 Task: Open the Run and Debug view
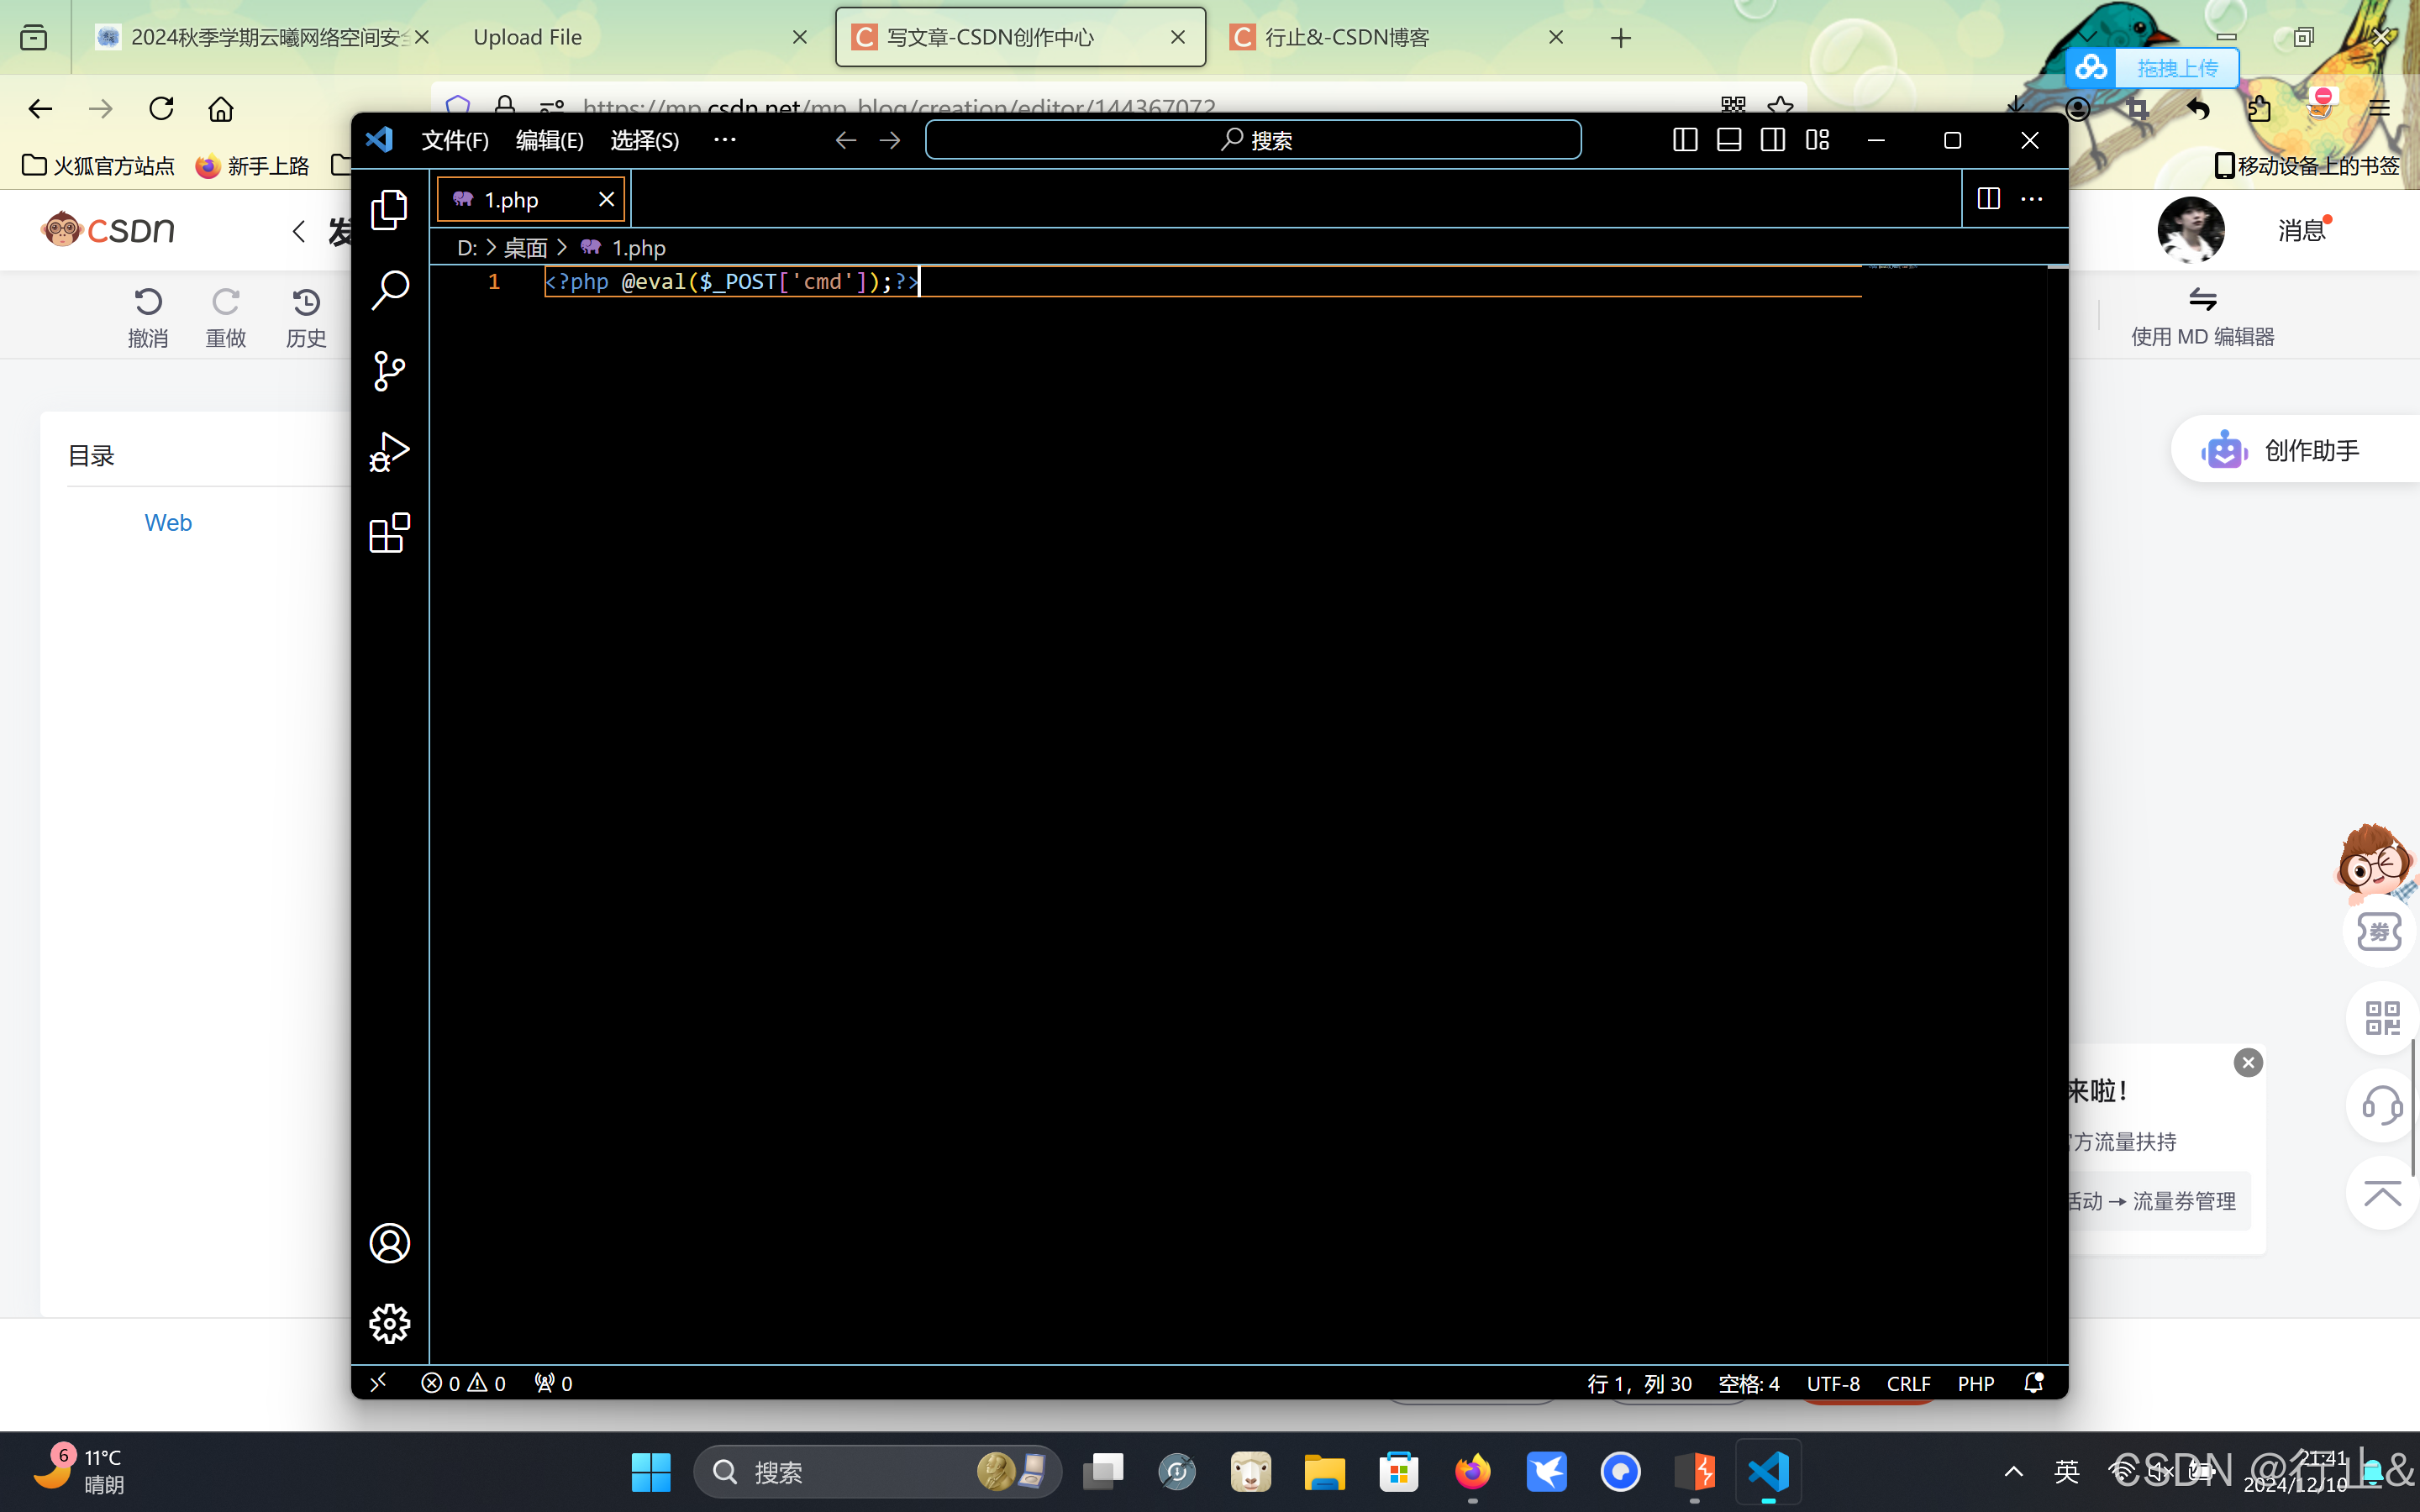click(389, 452)
